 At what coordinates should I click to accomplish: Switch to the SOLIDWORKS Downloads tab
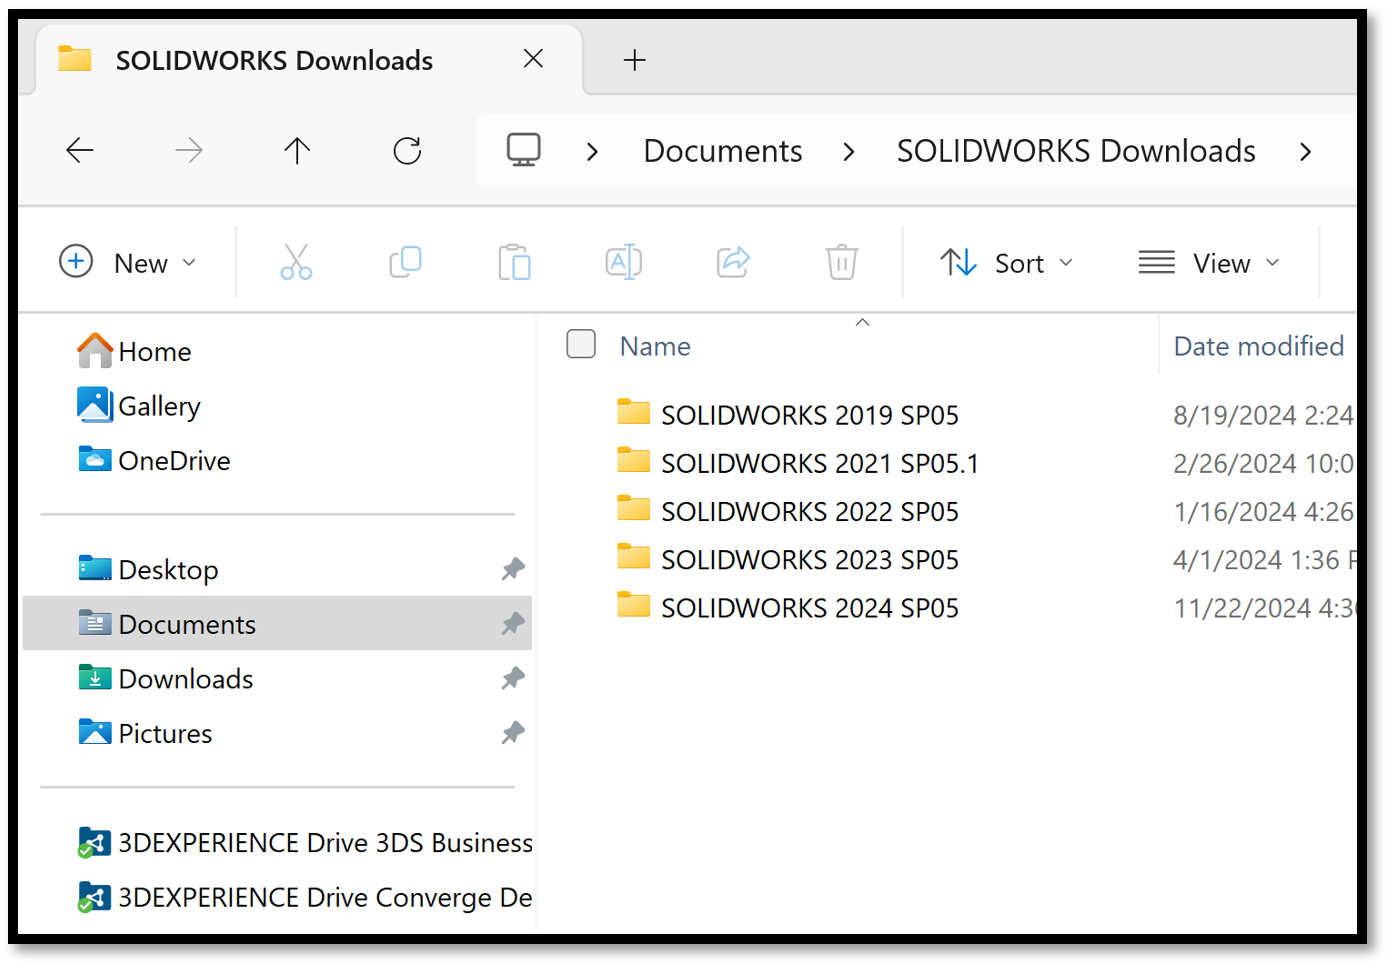pyautogui.click(x=273, y=60)
